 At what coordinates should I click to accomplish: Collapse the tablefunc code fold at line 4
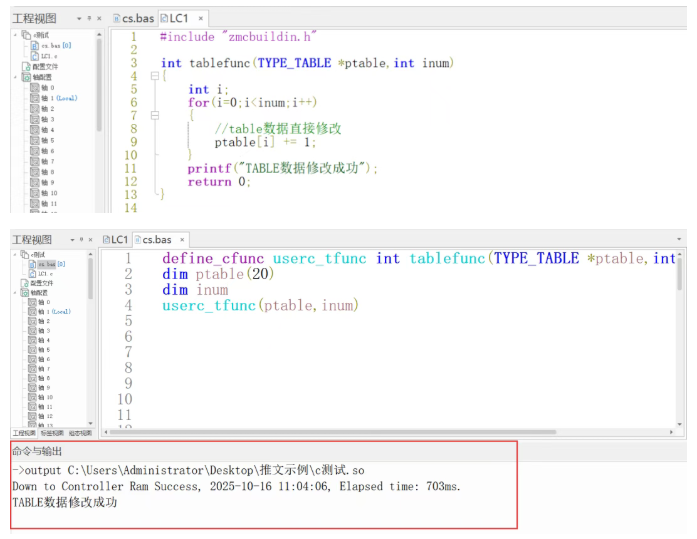[x=153, y=76]
